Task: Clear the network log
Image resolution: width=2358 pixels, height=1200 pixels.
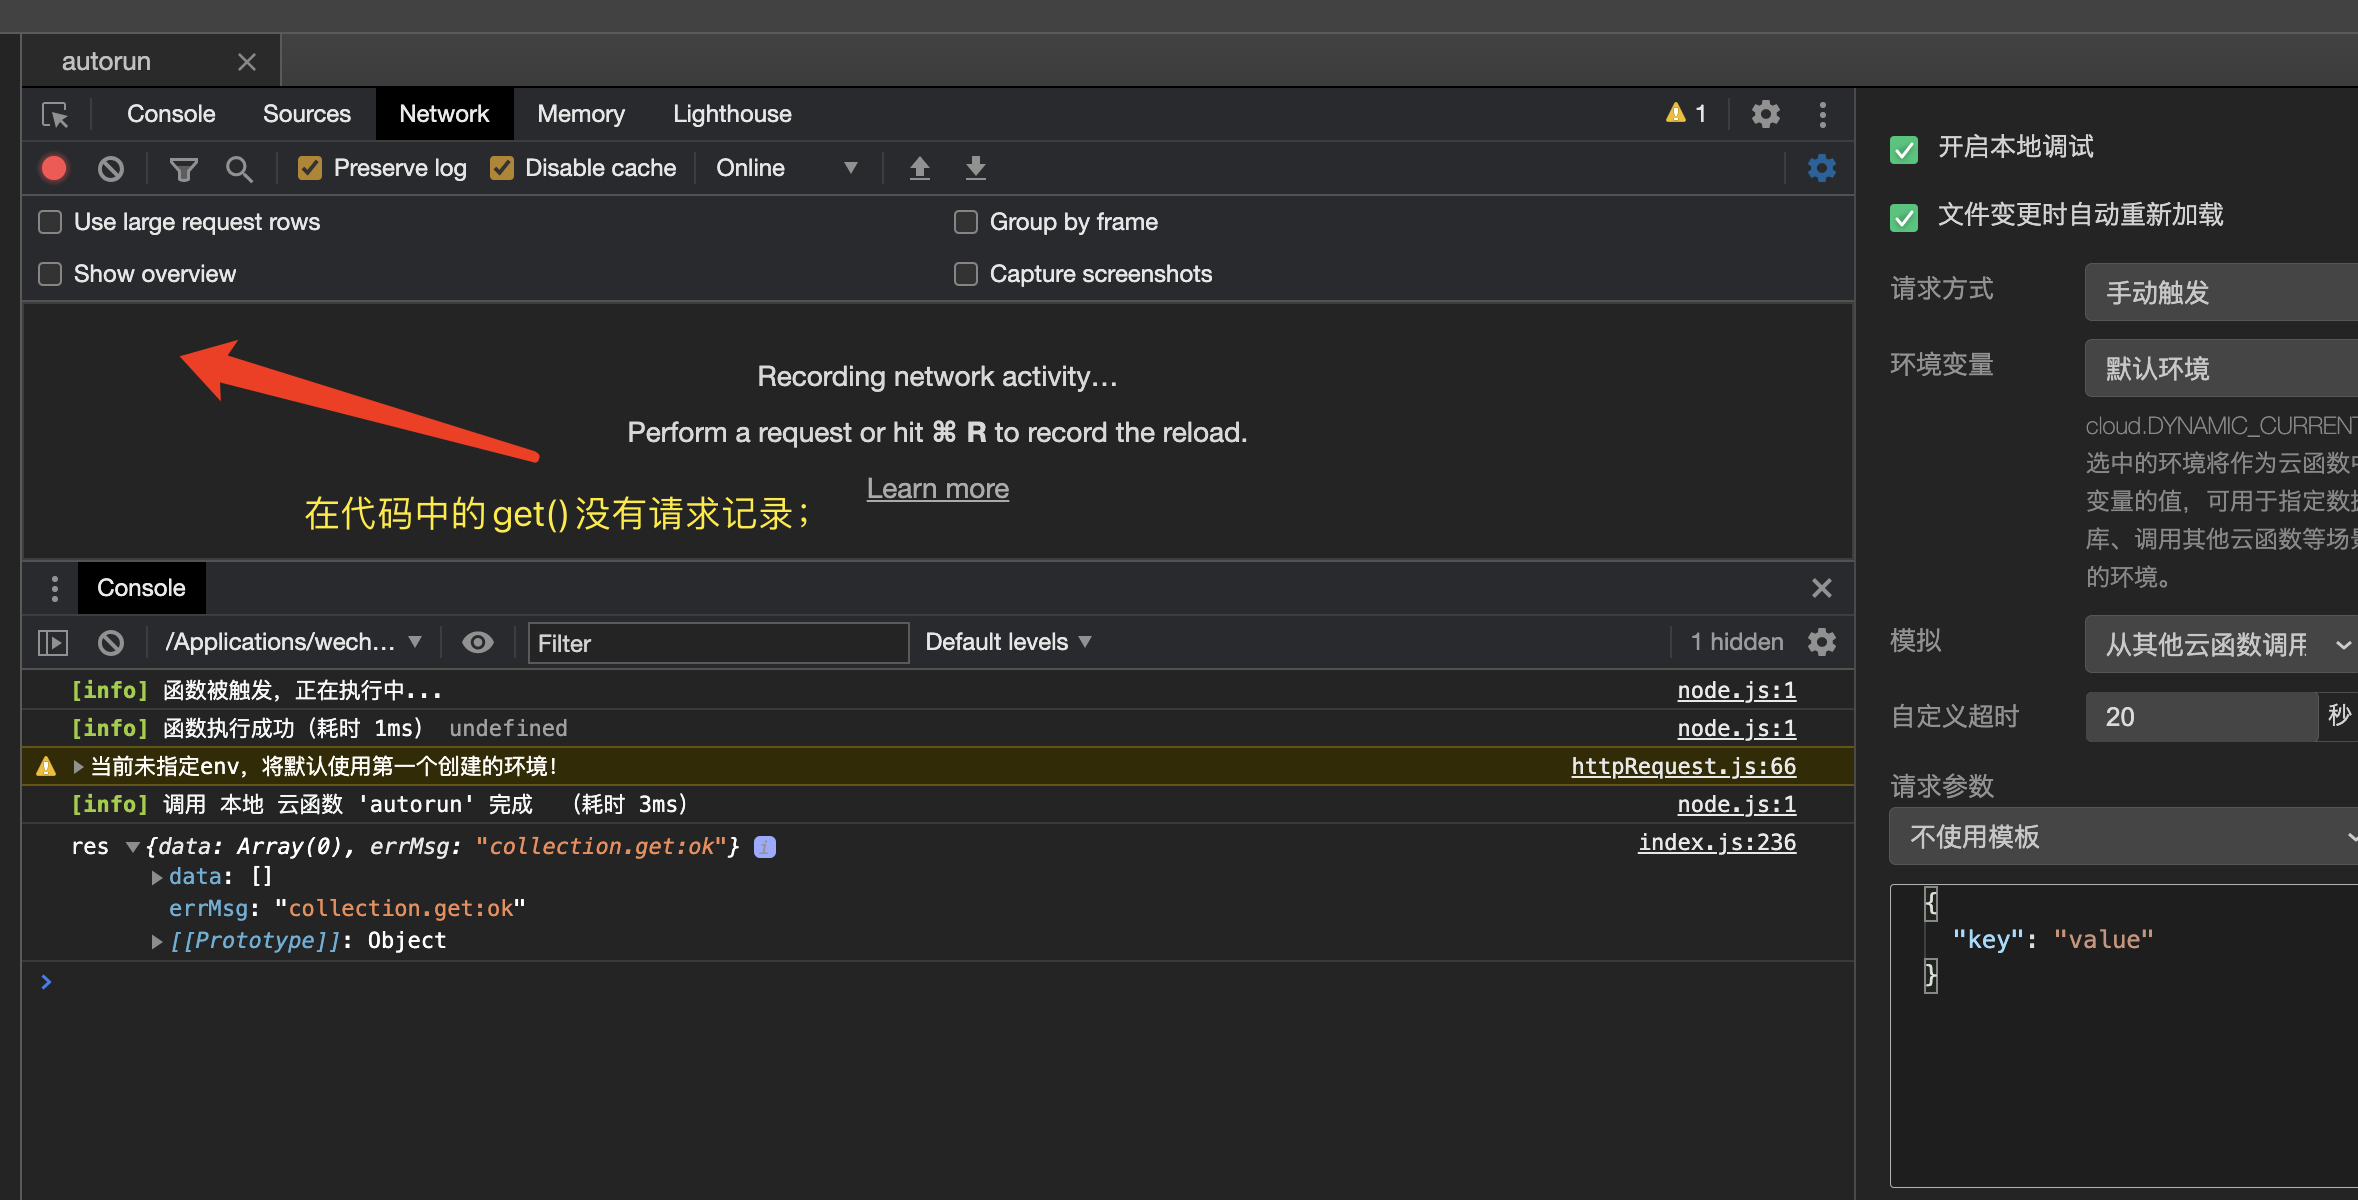Action: tap(111, 168)
